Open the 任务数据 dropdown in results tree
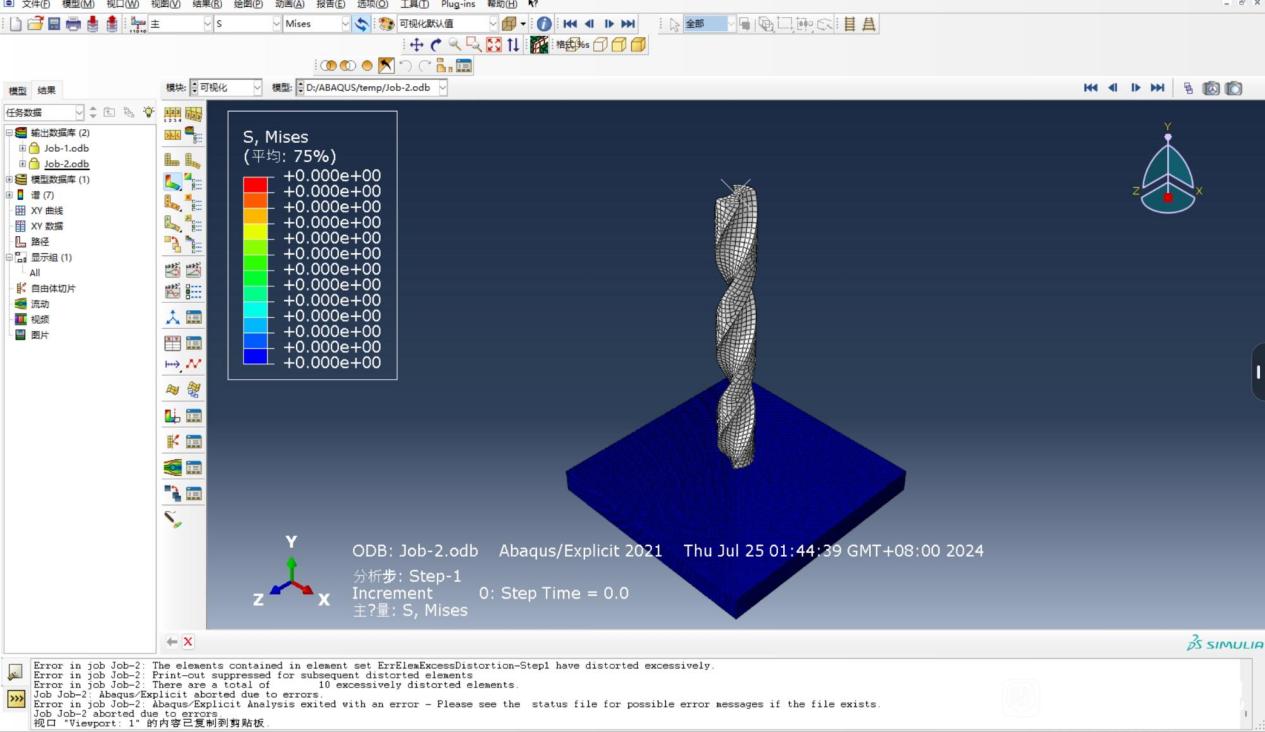This screenshot has height=732, width=1265. click(x=44, y=112)
